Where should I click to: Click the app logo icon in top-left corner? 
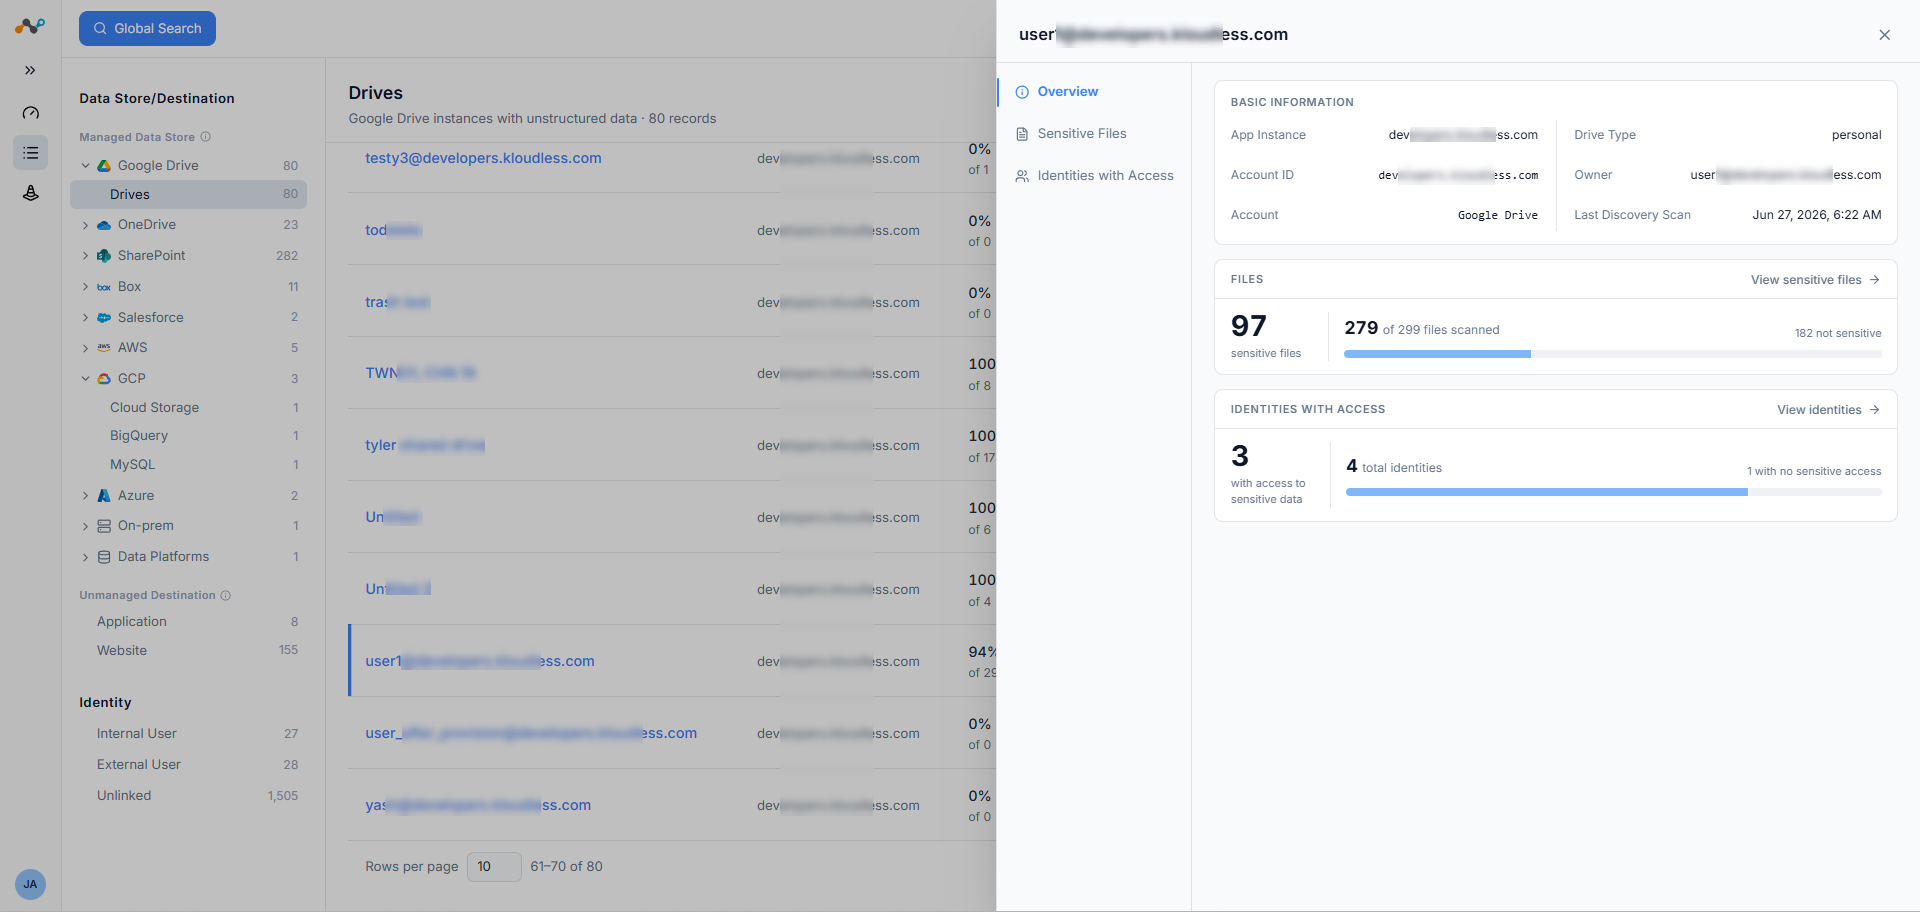point(30,26)
